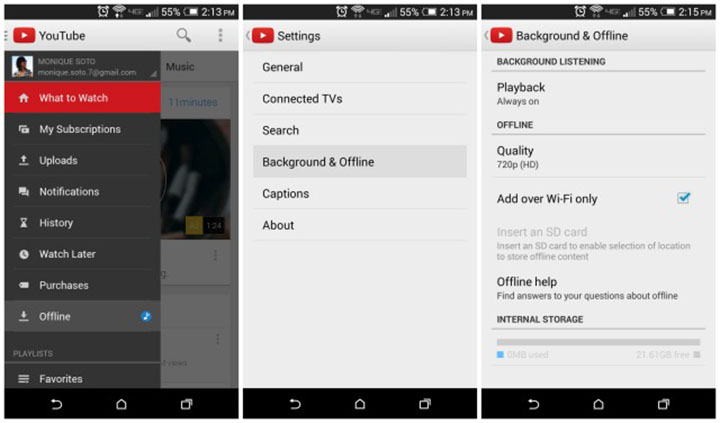720x423 pixels.
Task: Tap the disabled Insert an SD card option
Action: [598, 243]
